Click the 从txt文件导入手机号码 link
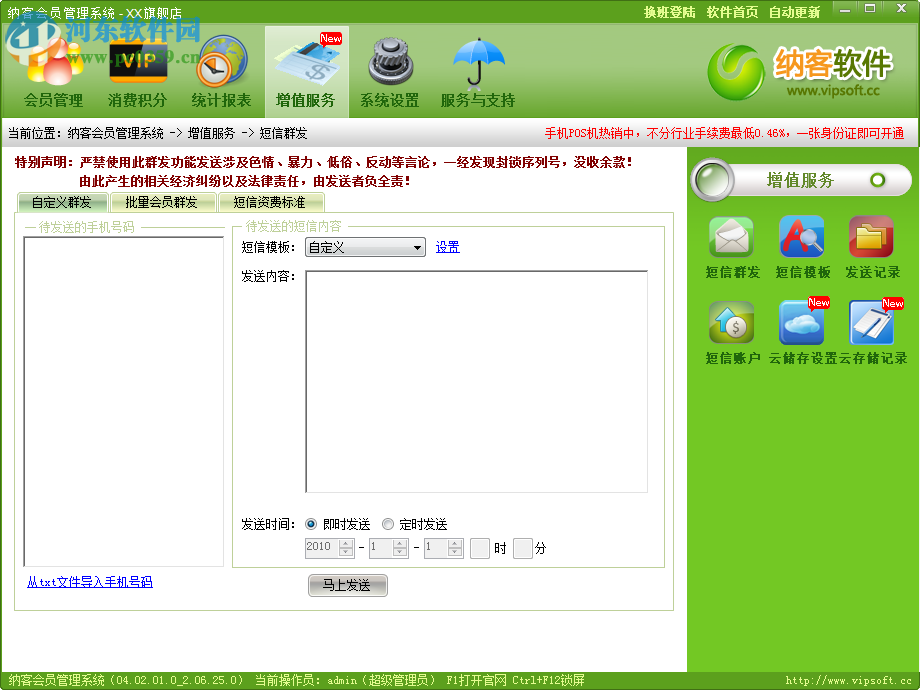 pos(89,582)
